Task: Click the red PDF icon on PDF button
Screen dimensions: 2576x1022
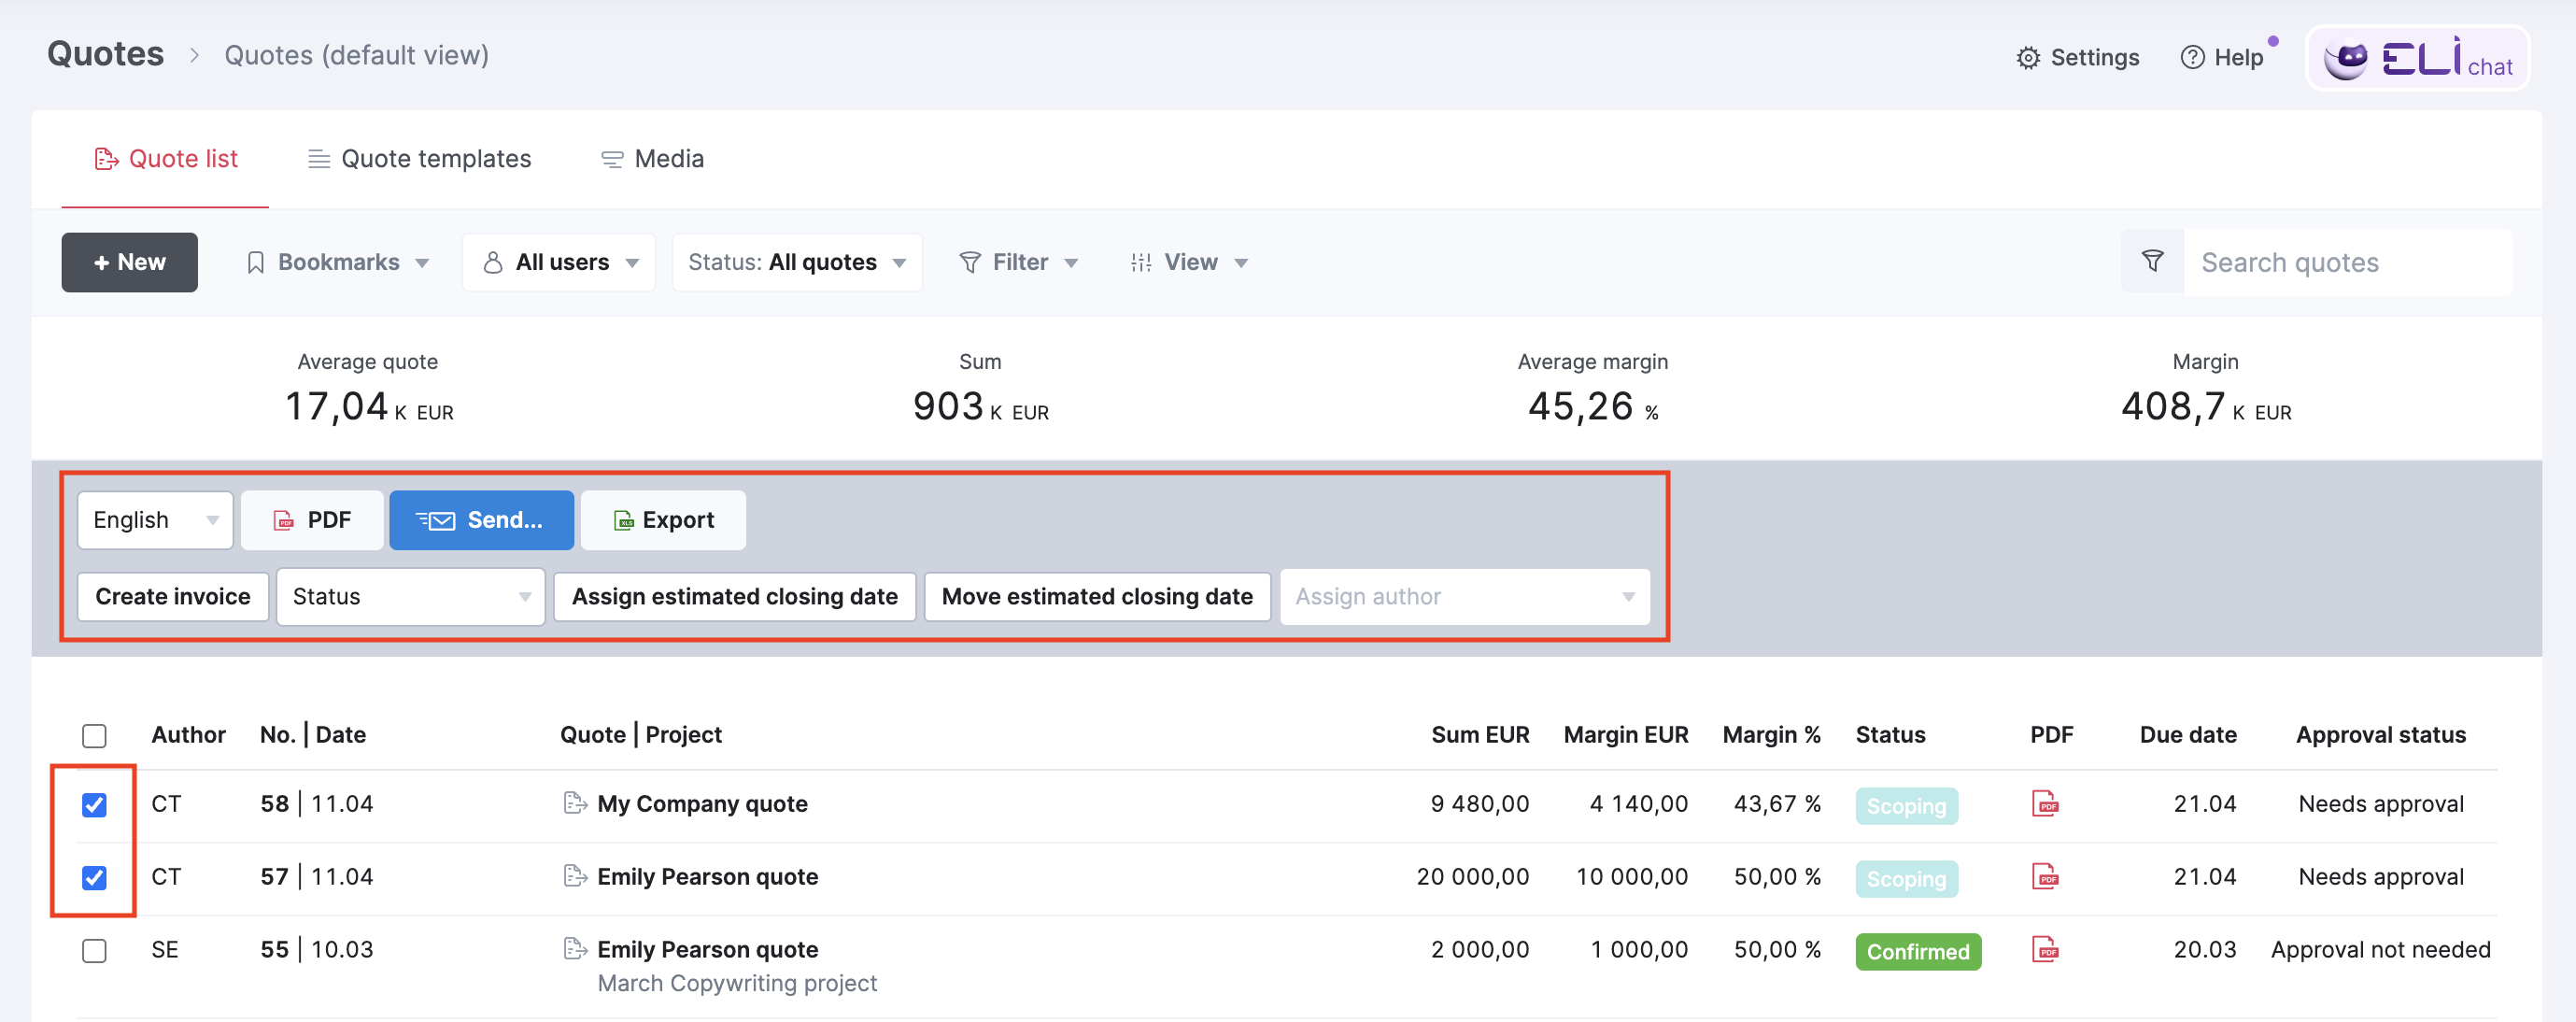Action: point(284,520)
